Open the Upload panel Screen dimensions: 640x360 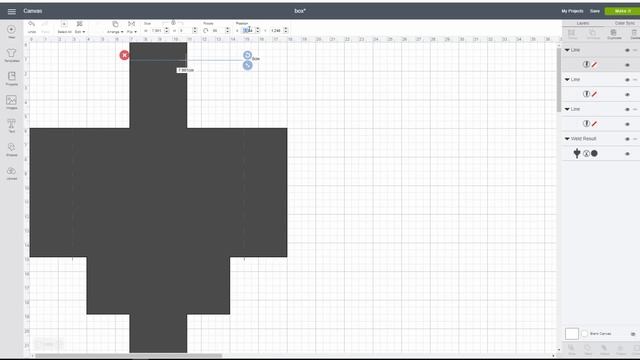pos(11,173)
